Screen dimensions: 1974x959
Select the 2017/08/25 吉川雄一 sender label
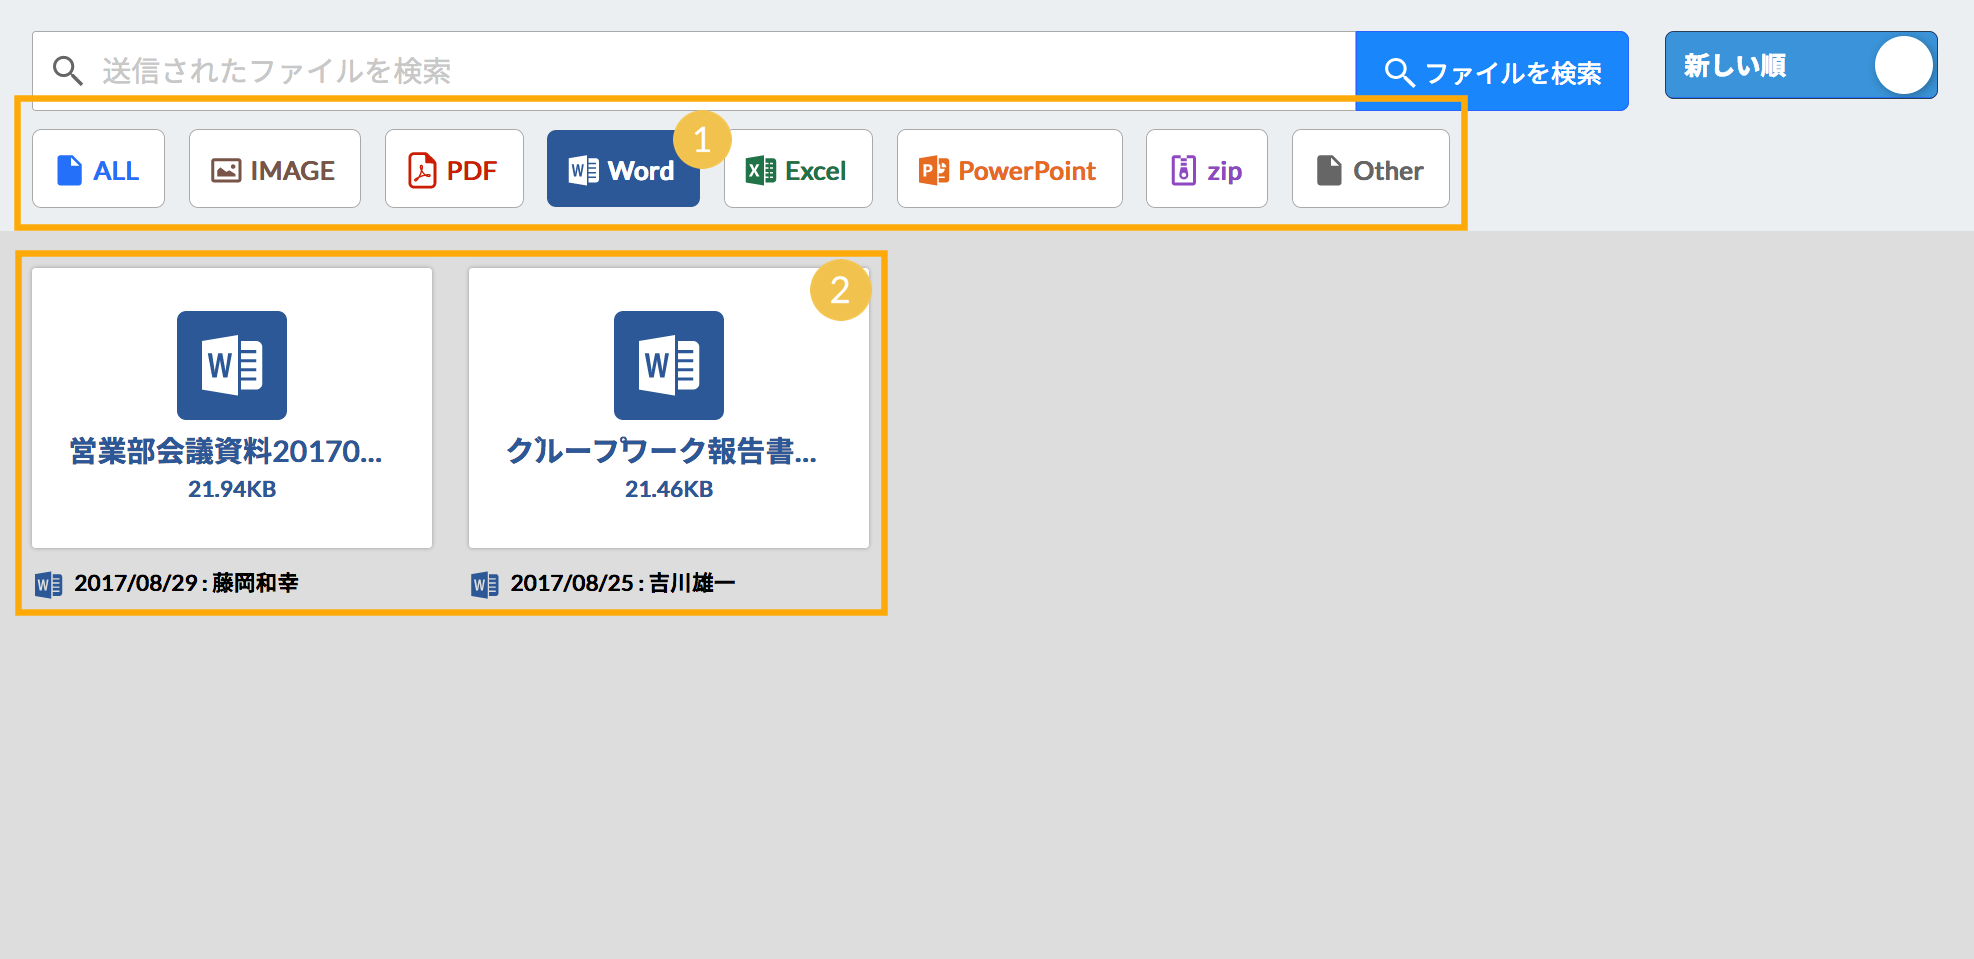coord(622,583)
